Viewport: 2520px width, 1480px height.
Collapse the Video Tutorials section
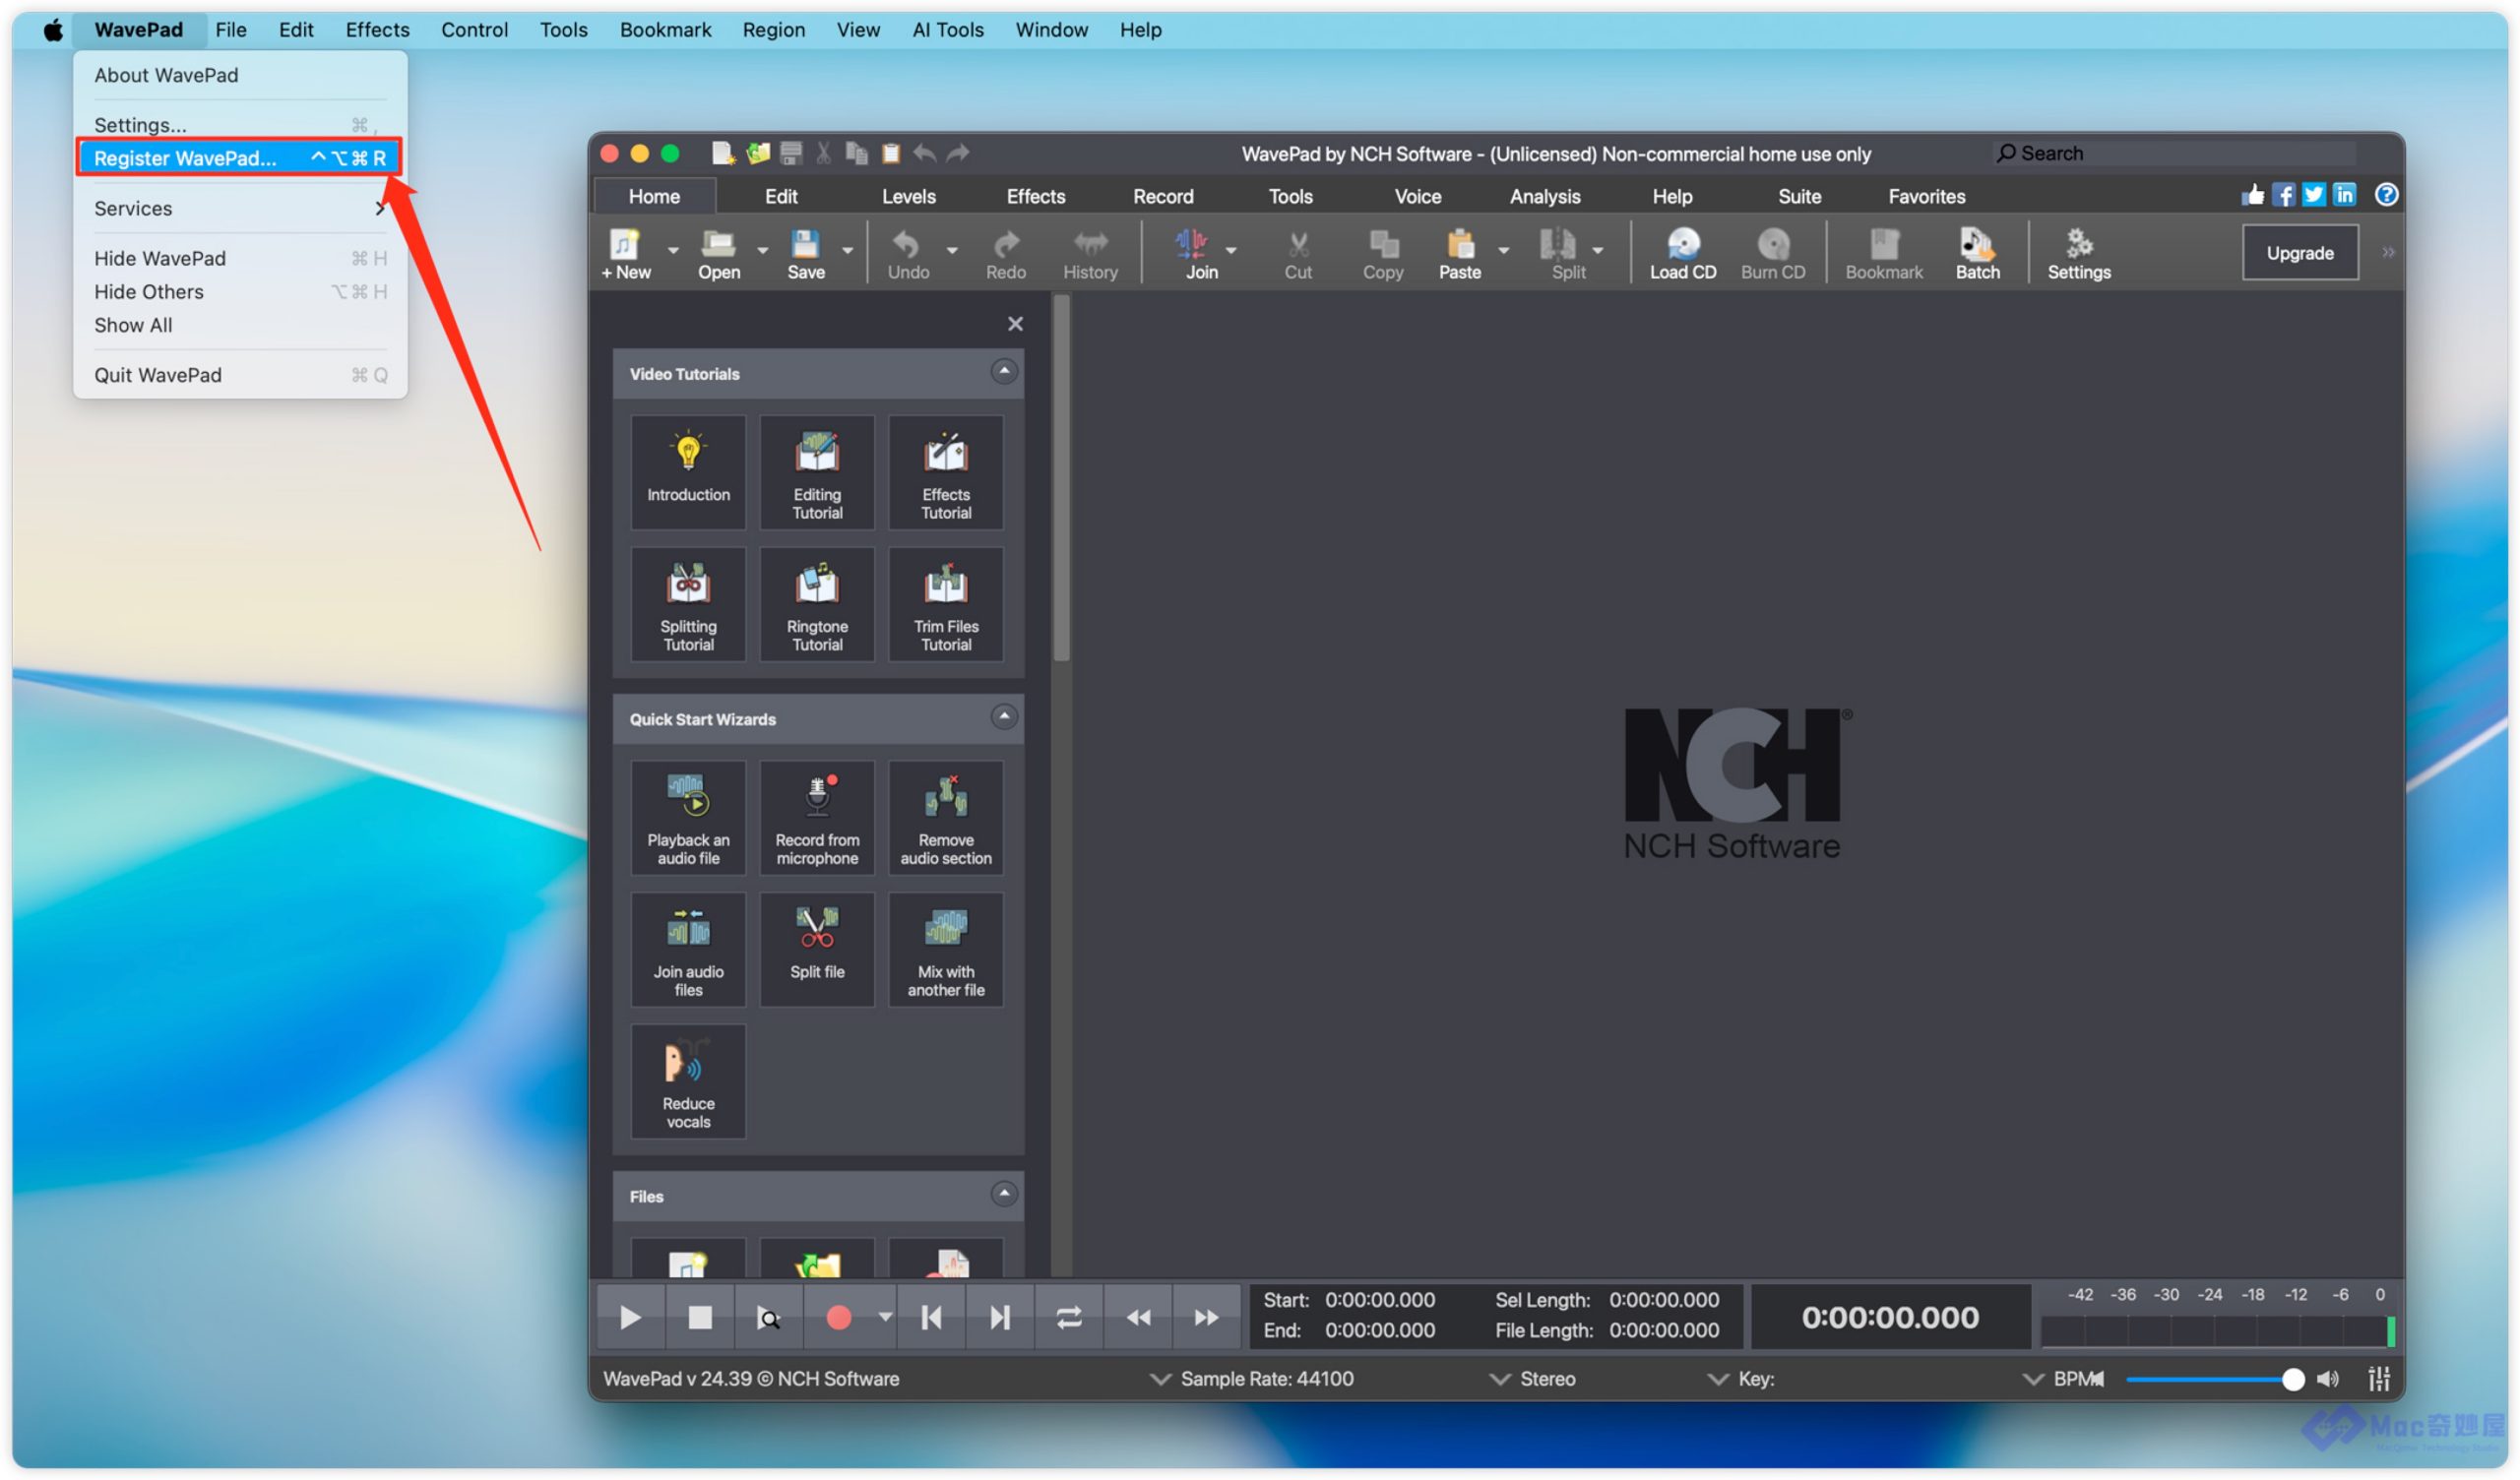point(1004,372)
